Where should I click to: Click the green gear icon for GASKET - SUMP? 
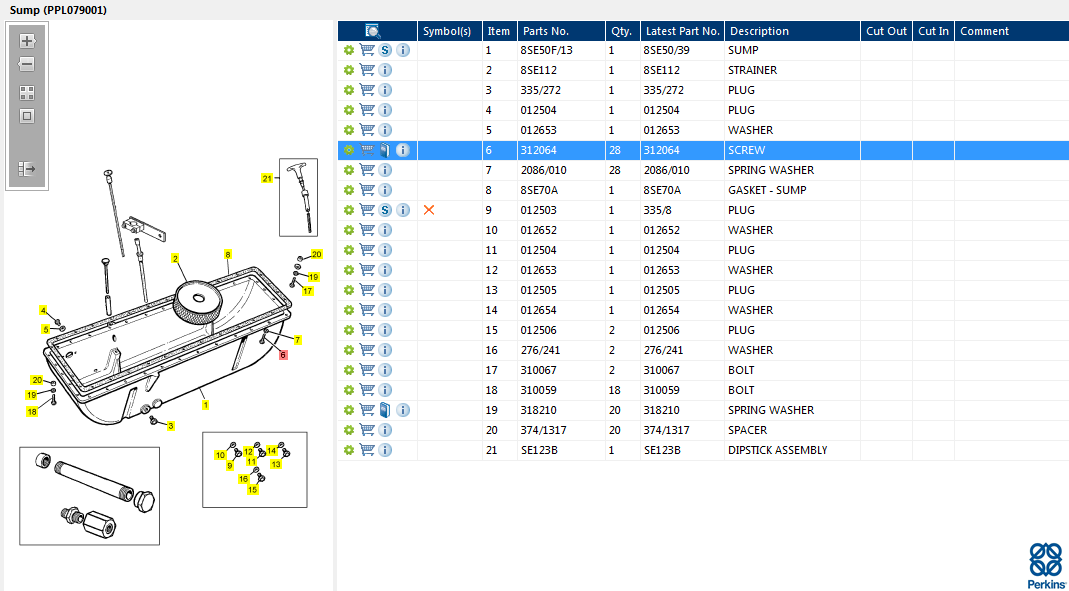click(x=349, y=190)
